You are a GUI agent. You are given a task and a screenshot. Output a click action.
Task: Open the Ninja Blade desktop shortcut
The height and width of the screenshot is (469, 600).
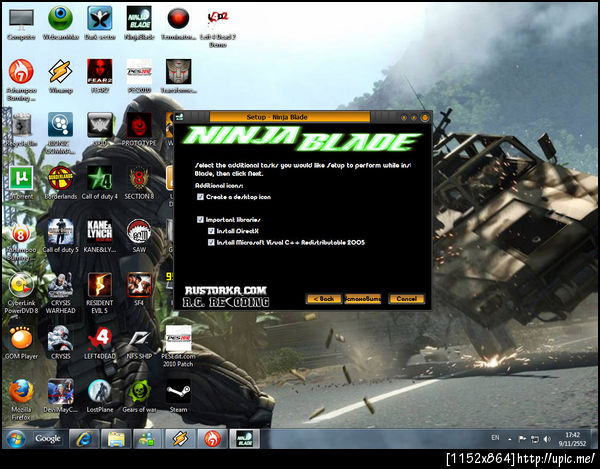[x=139, y=23]
